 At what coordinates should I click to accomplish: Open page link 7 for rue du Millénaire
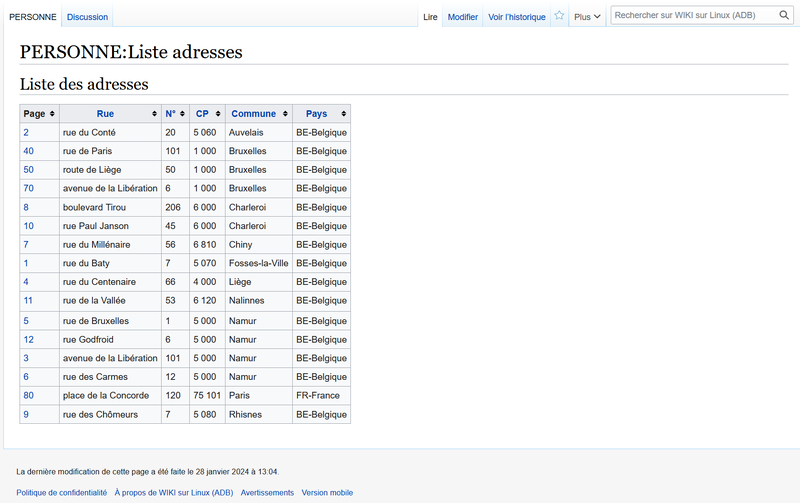pos(26,245)
